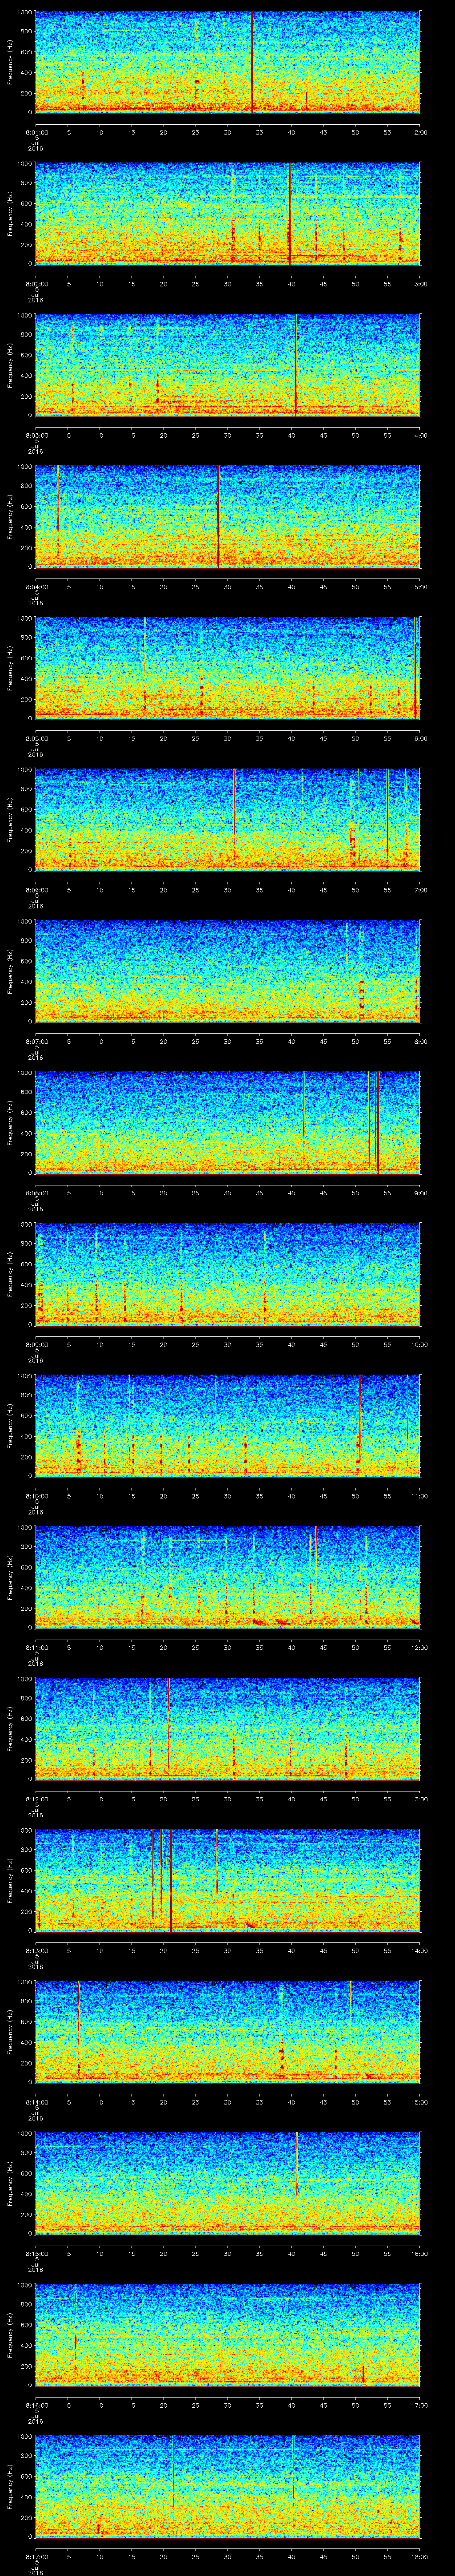Viewport: 455px width, 2576px height.
Task: Click the spectrogram panel starting at 8:05:00
Action: click(x=227, y=668)
